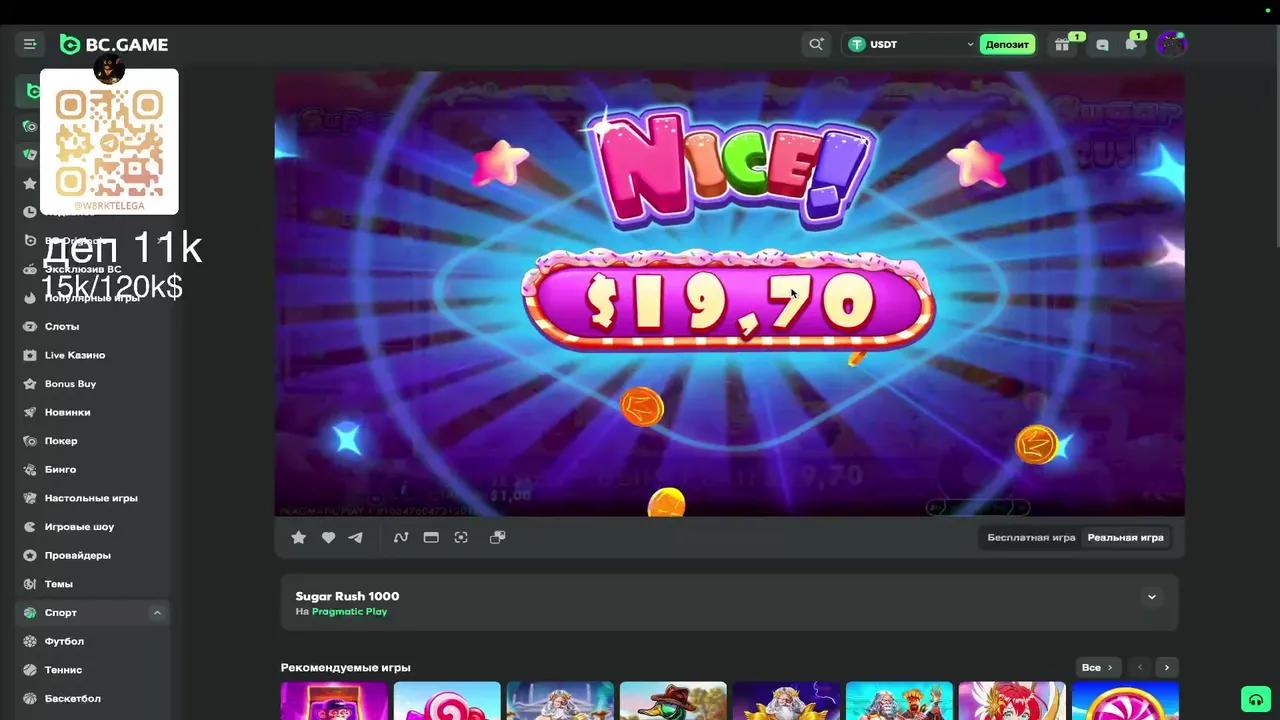Open the user profile avatar
The width and height of the screenshot is (1280, 720).
click(x=1170, y=44)
